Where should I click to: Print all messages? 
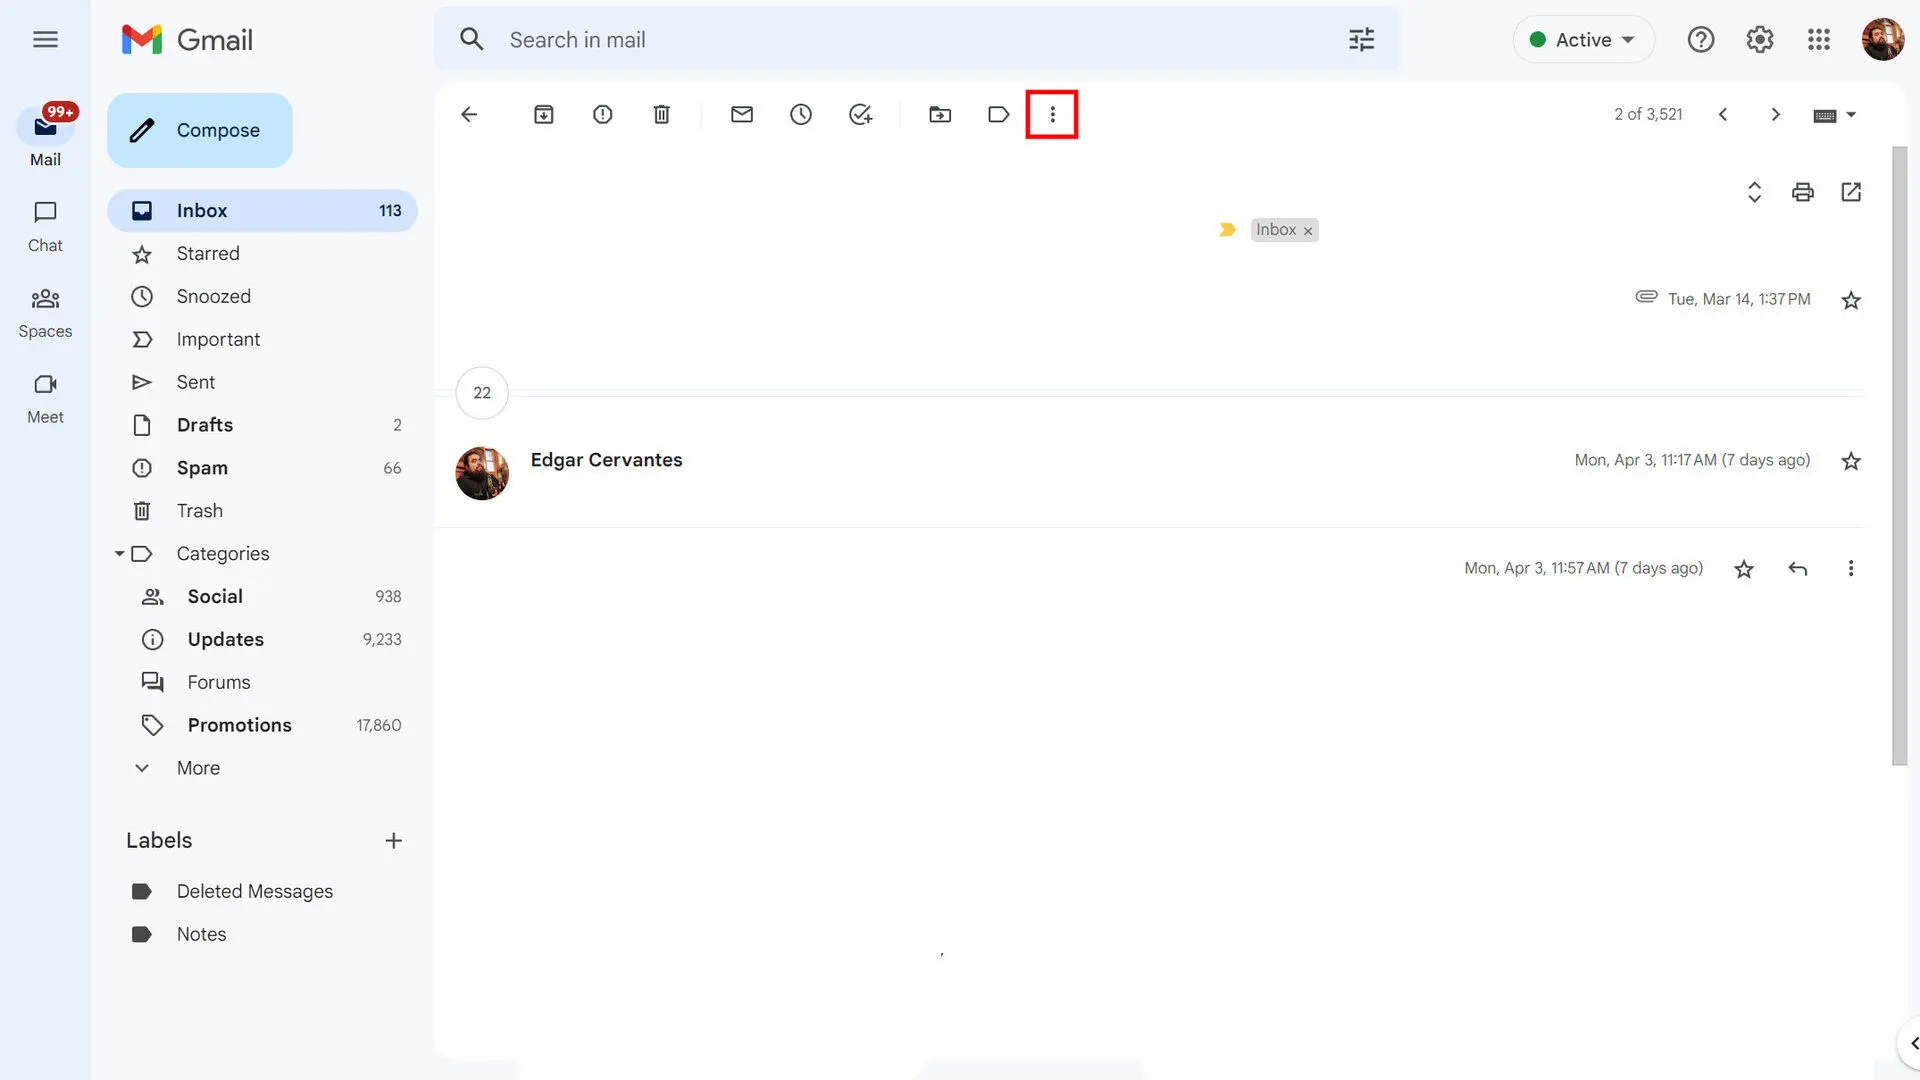(1803, 192)
